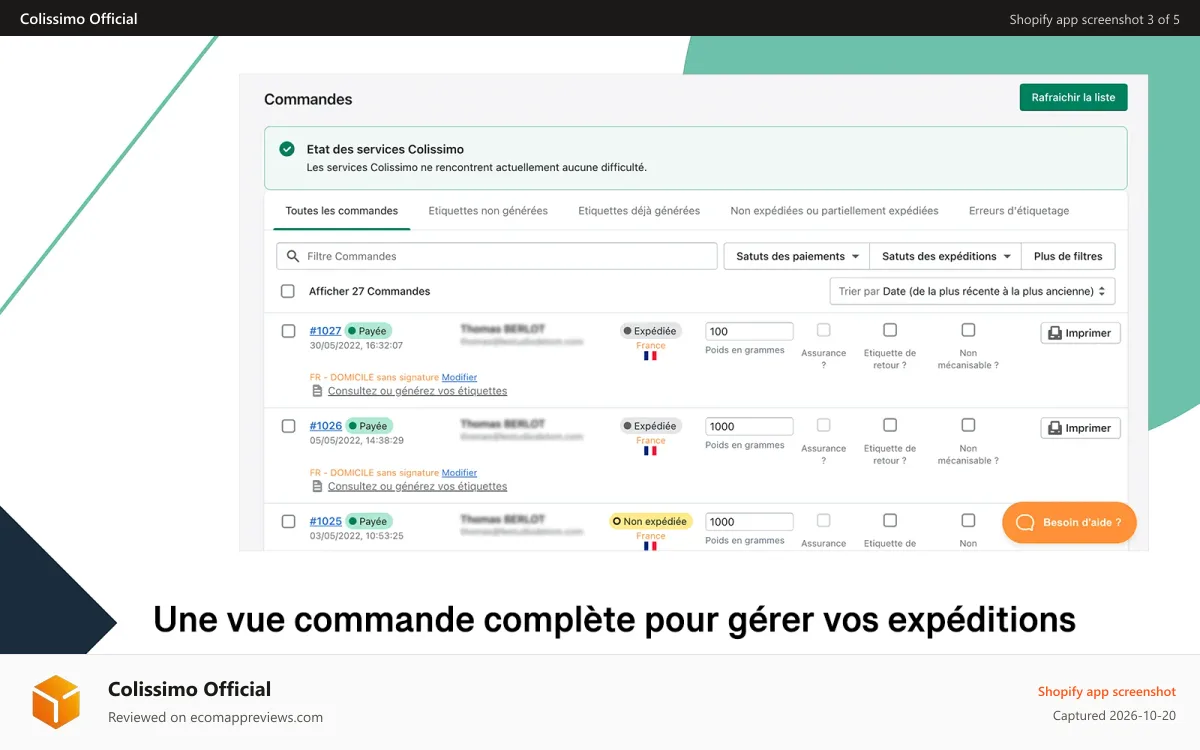This screenshot has width=1200, height=750.
Task: Click the date 05/05/2022, 14:38:29
Action: pyautogui.click(x=356, y=441)
